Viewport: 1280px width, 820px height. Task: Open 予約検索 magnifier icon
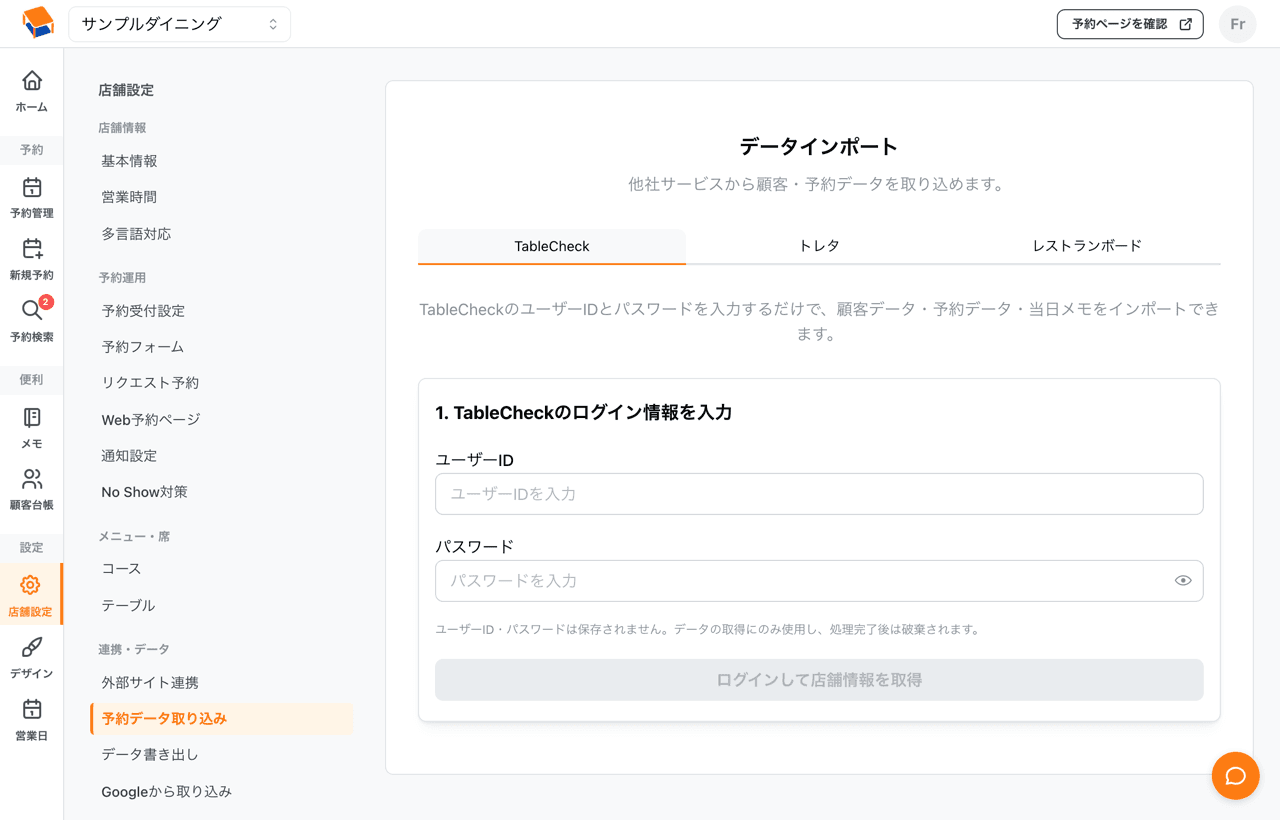tap(32, 311)
